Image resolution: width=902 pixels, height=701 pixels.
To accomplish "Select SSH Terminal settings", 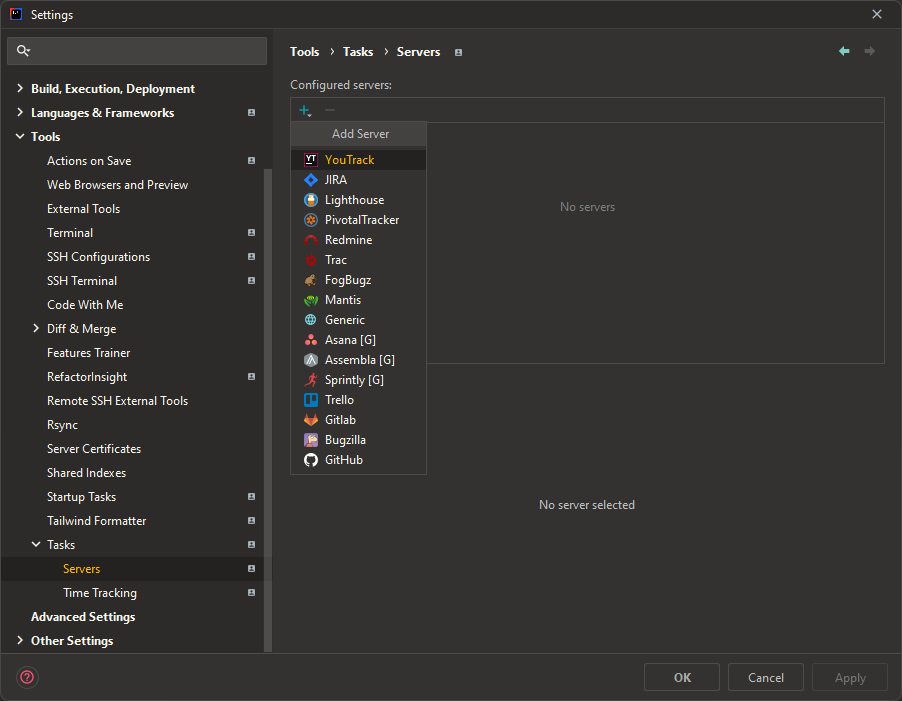I will [x=82, y=281].
